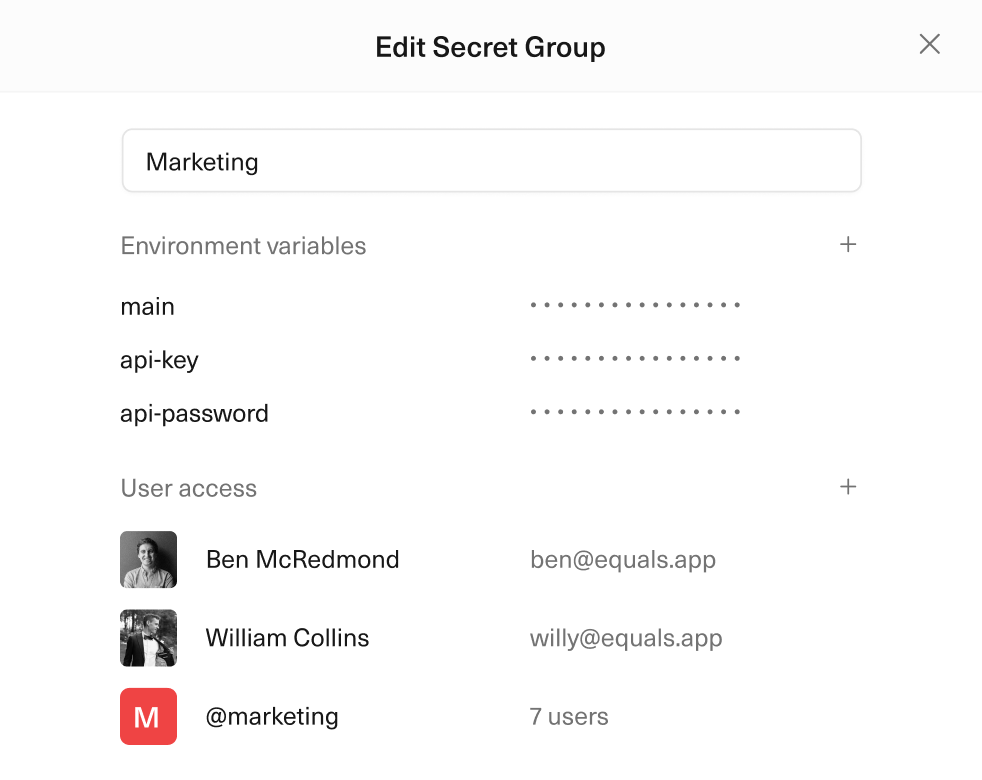Click the Environment variables section heading
Screen dimensions: 982x780
pos(243,246)
